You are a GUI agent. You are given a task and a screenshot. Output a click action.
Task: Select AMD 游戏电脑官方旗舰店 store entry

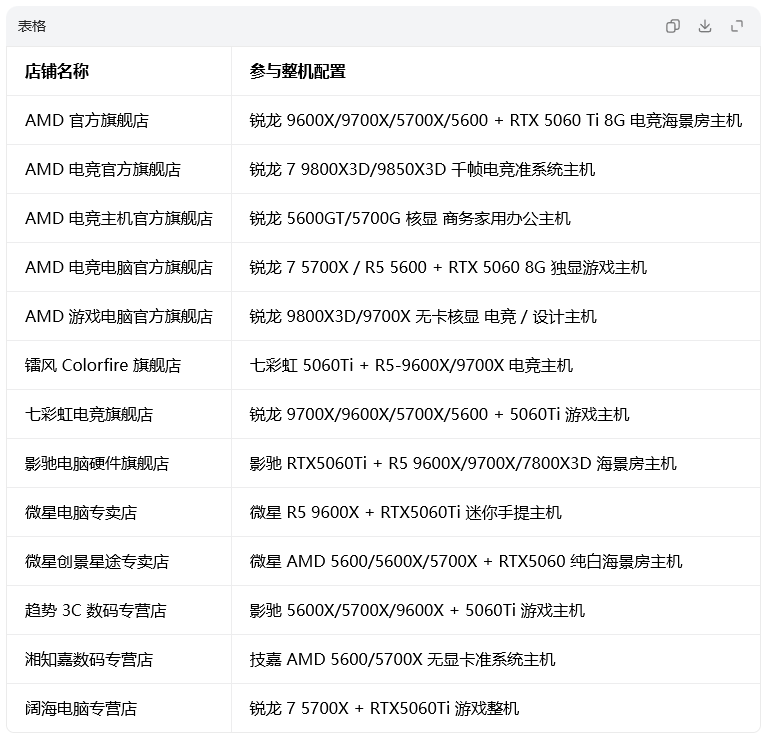[x=119, y=317]
